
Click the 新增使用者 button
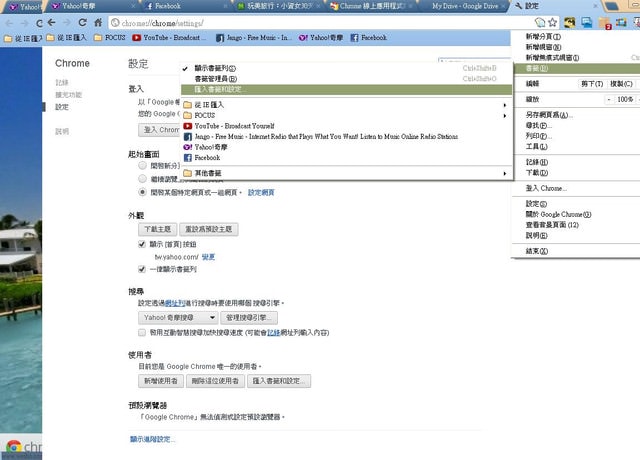pos(161,381)
